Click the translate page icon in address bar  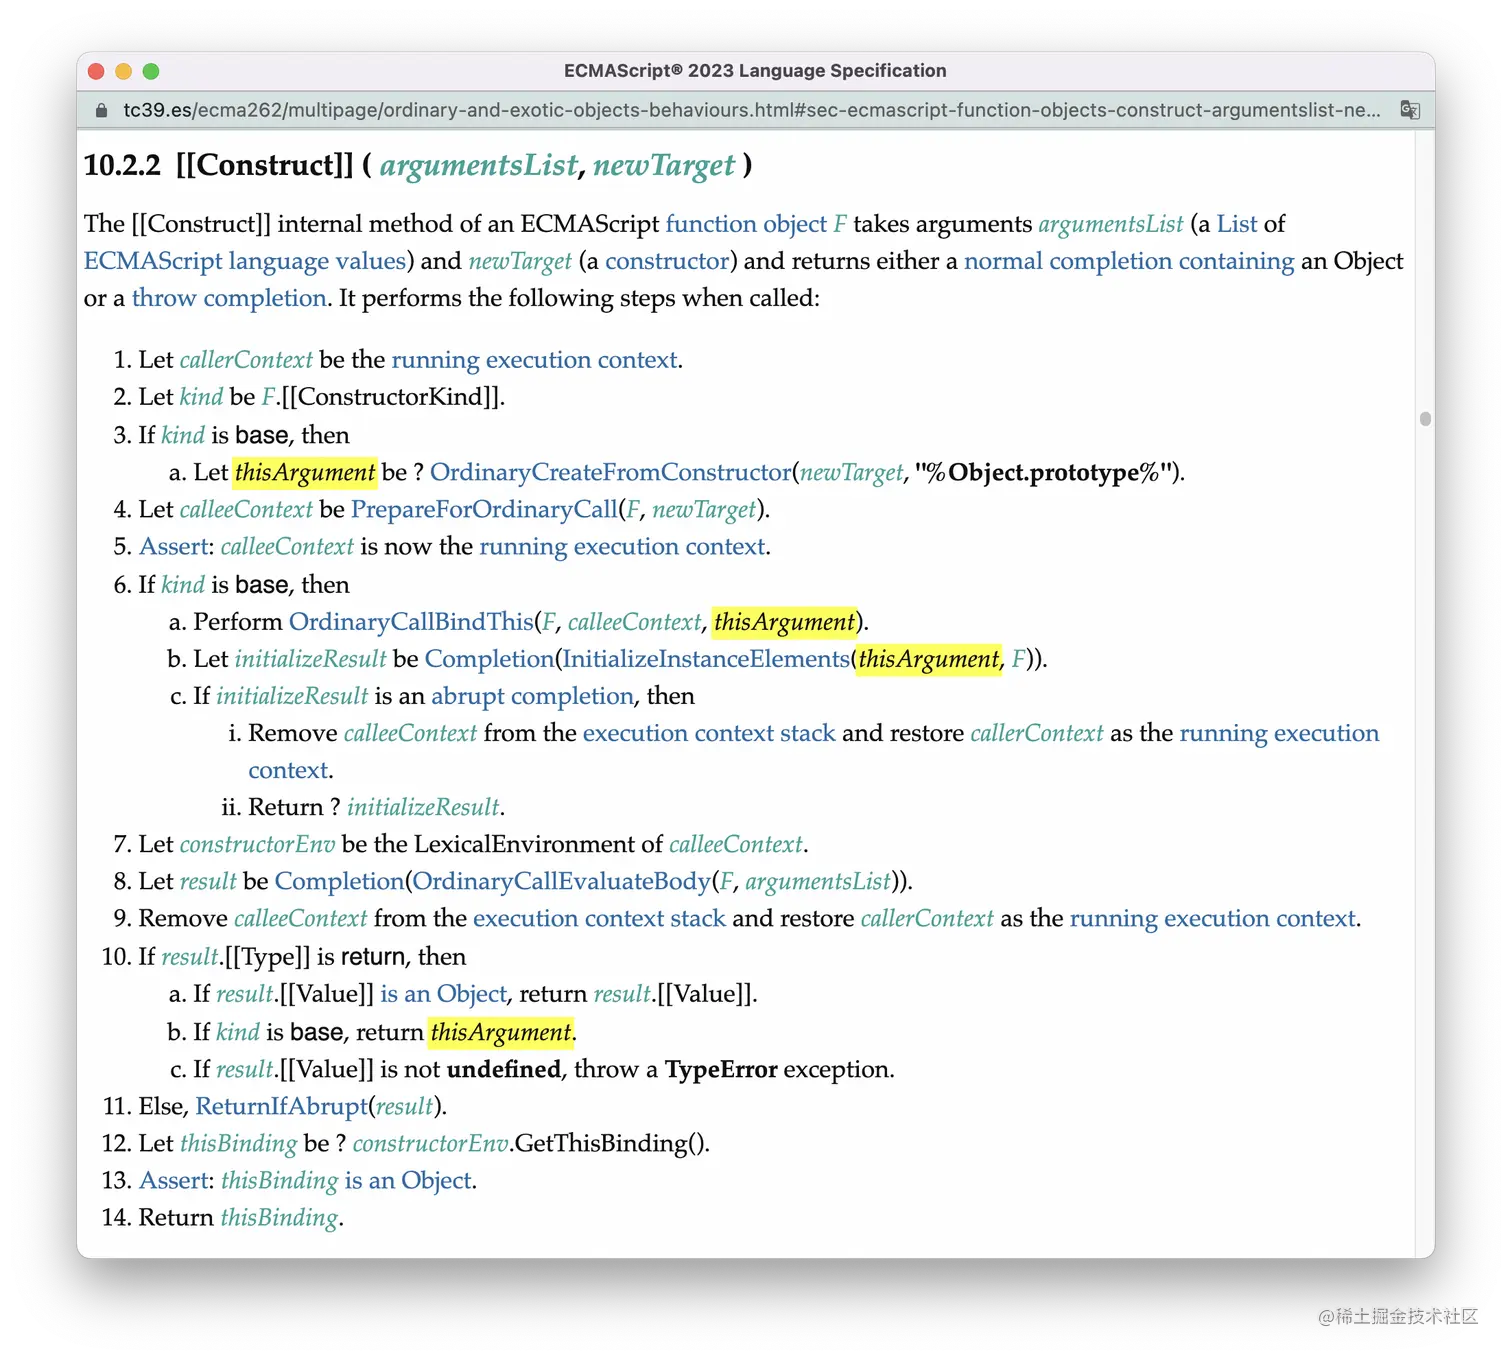(x=1410, y=110)
